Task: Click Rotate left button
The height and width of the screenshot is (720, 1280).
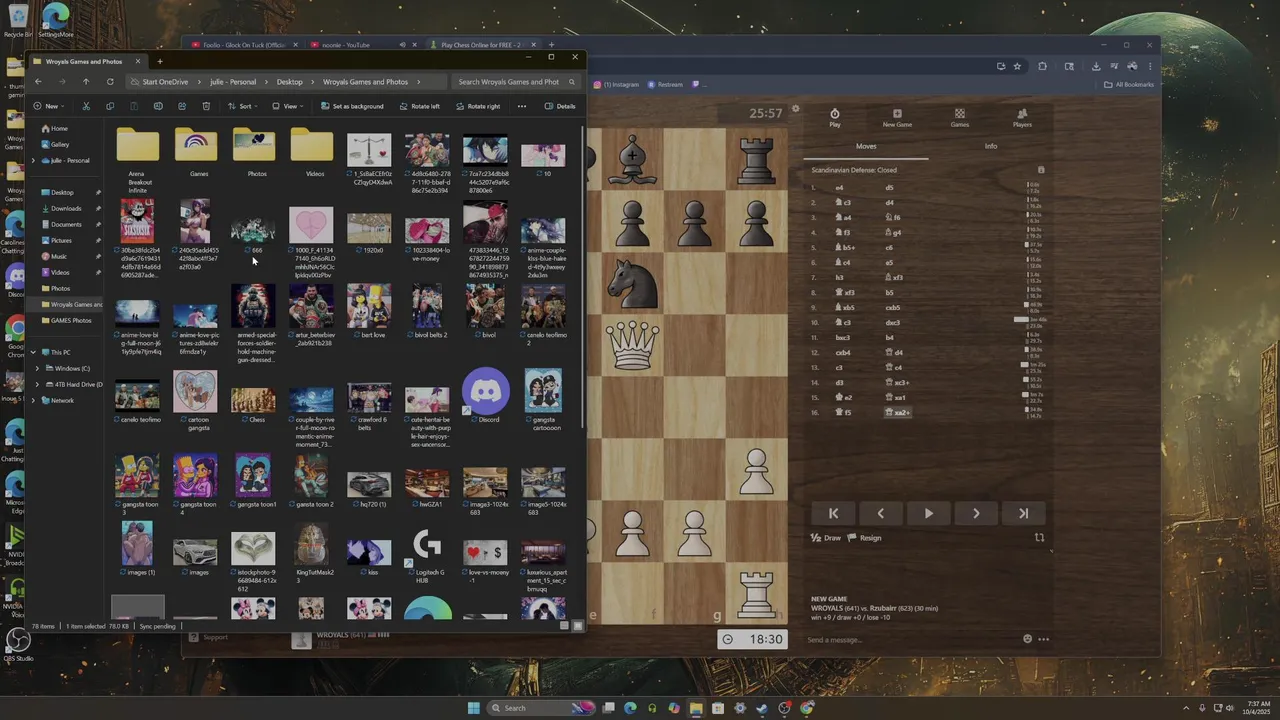Action: click(419, 106)
